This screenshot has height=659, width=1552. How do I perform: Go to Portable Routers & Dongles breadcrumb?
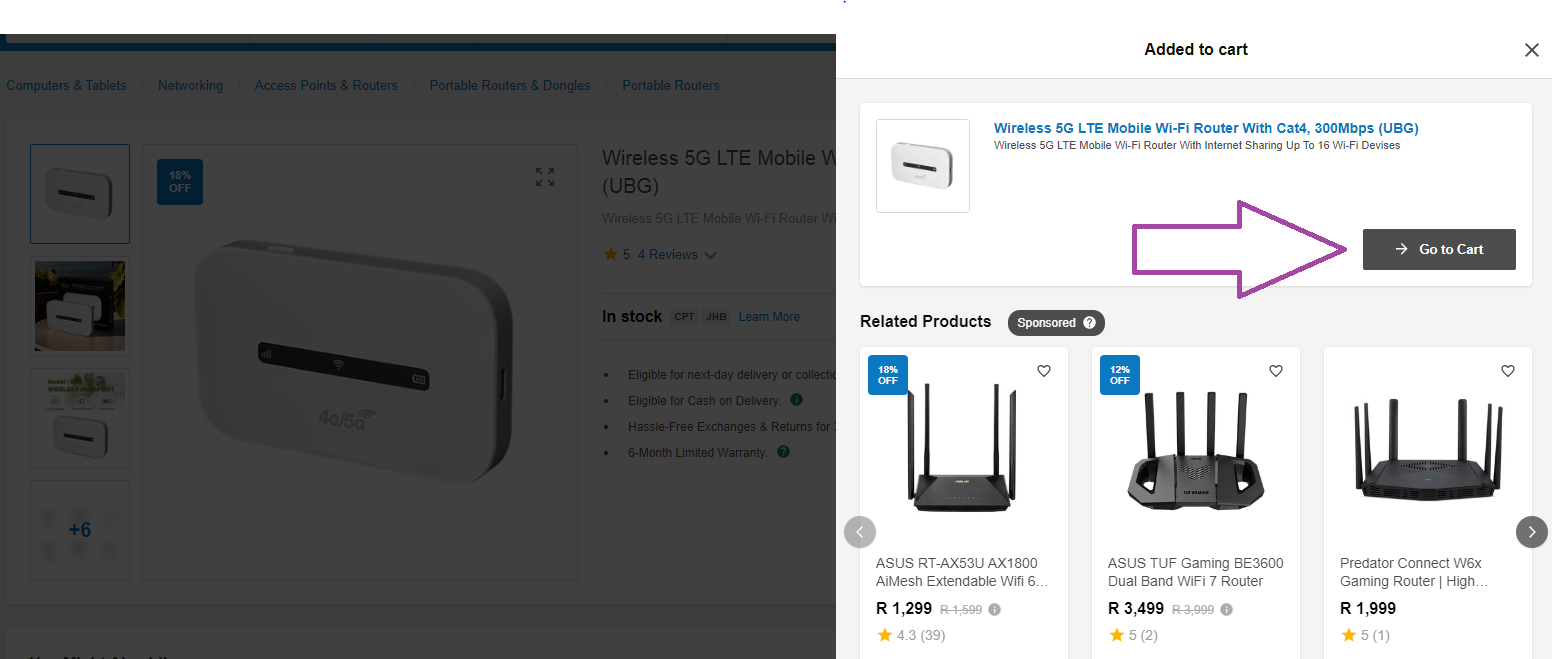pyautogui.click(x=510, y=86)
